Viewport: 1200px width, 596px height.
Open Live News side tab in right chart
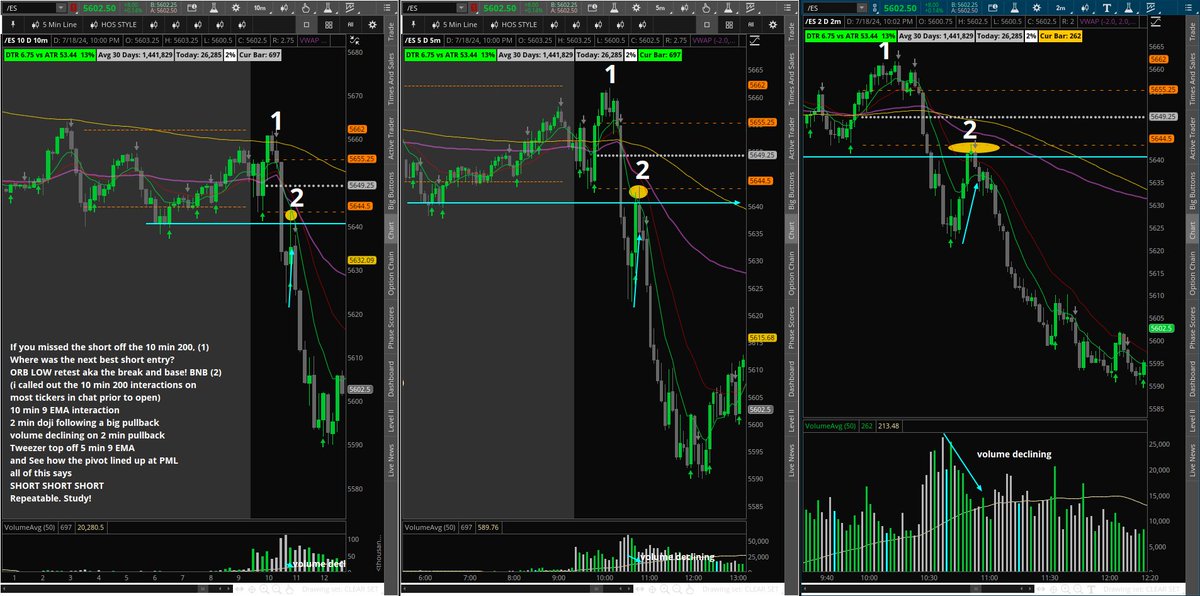[x=1191, y=461]
